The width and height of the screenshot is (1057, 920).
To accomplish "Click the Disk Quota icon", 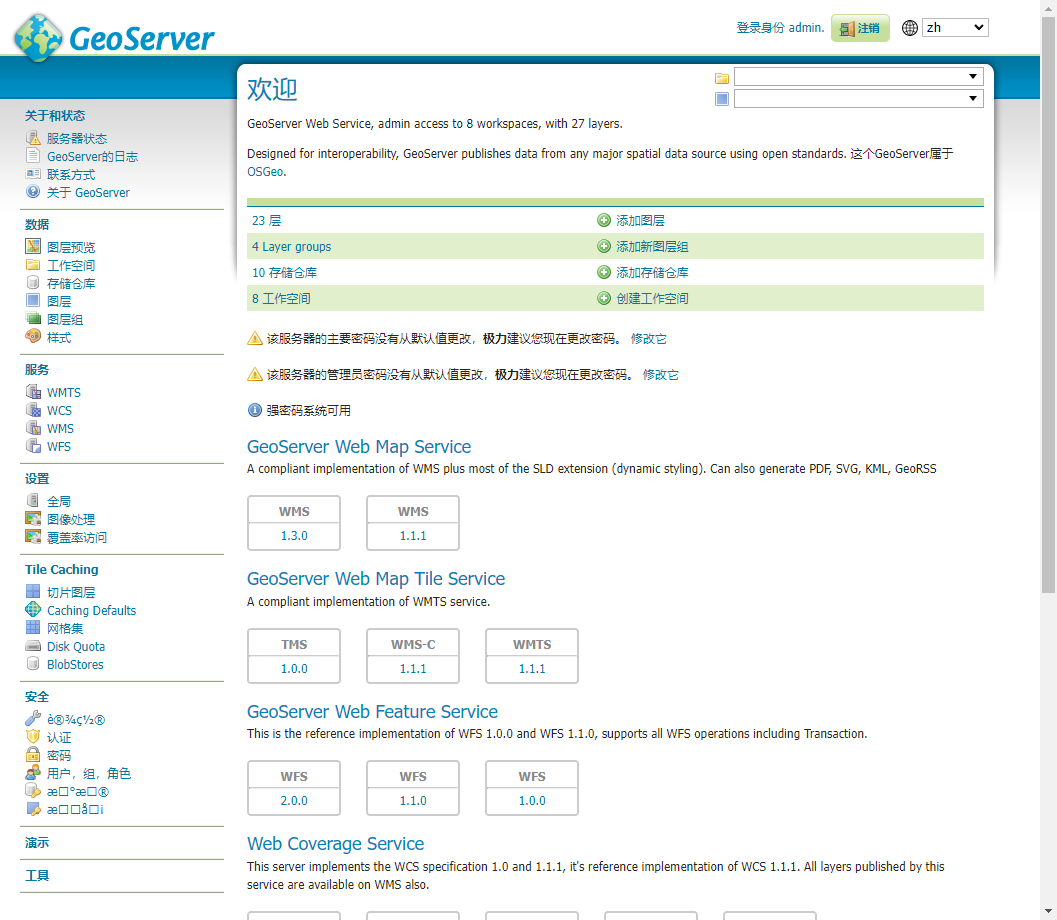I will [33, 646].
